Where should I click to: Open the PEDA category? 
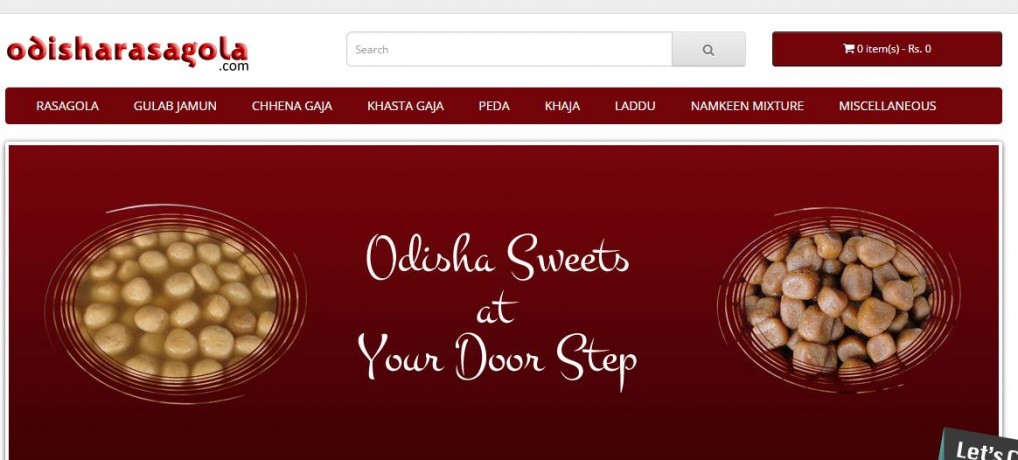click(494, 106)
